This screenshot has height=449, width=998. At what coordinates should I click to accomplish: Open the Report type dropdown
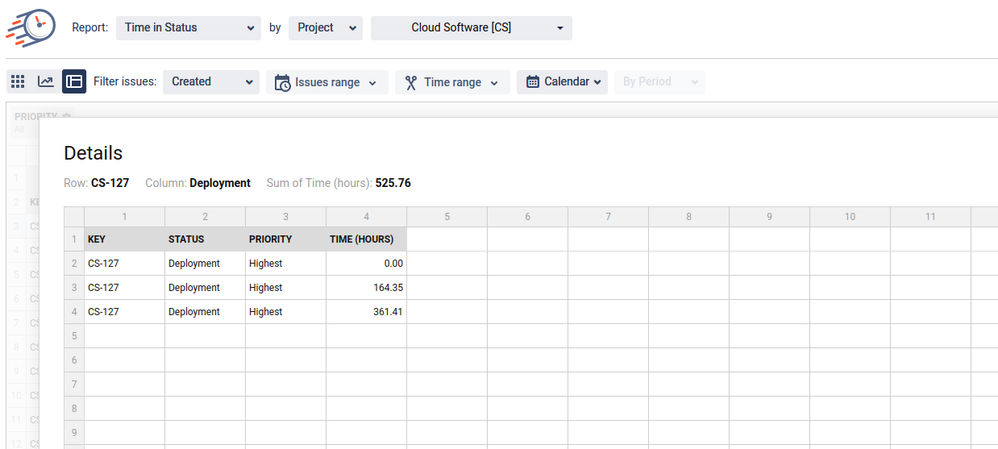coord(188,28)
